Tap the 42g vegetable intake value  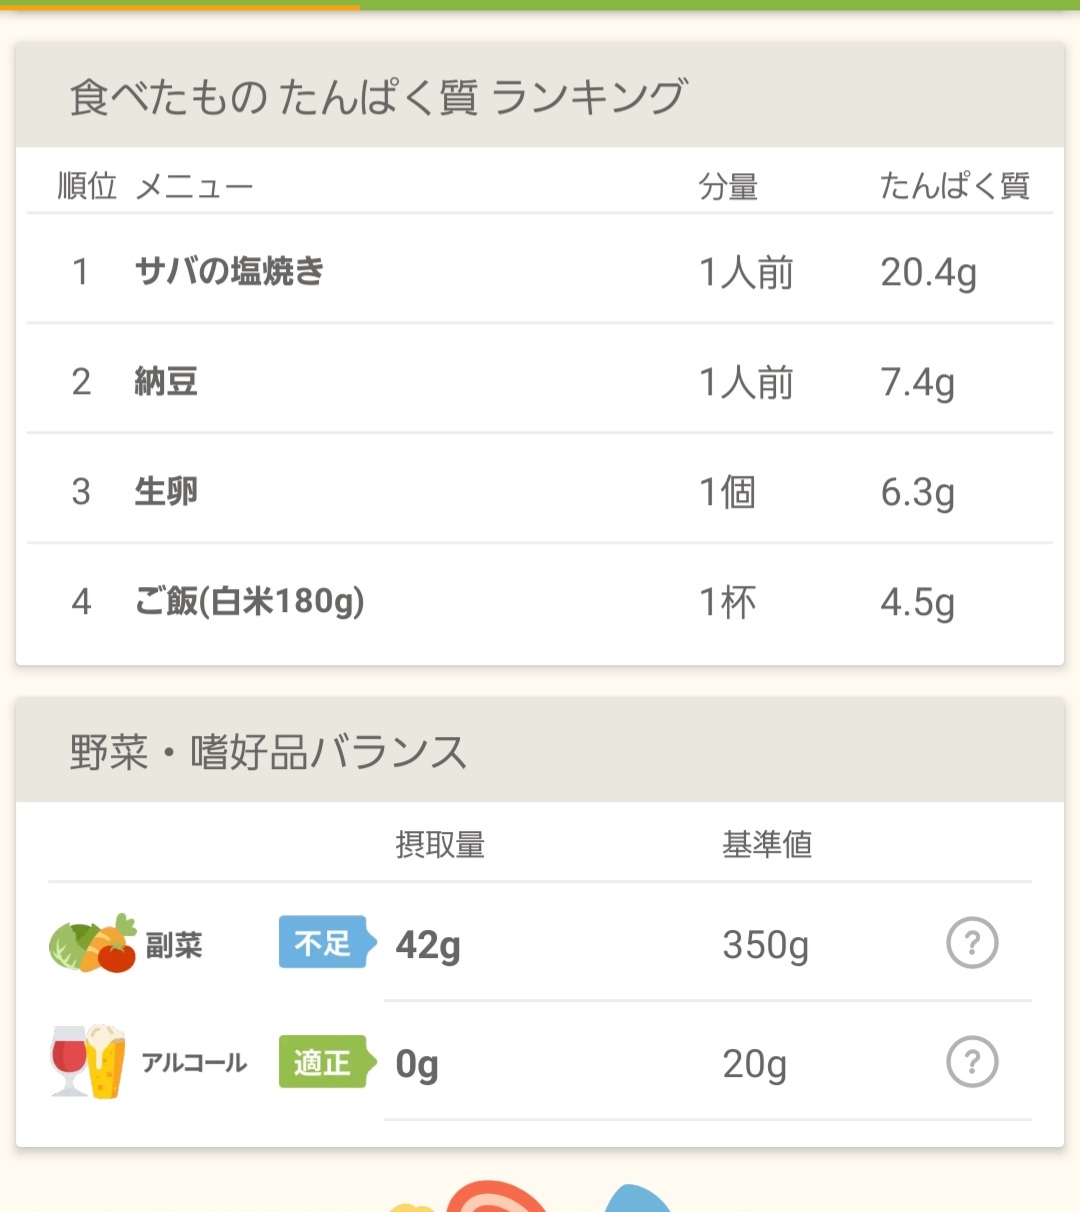[x=428, y=945]
